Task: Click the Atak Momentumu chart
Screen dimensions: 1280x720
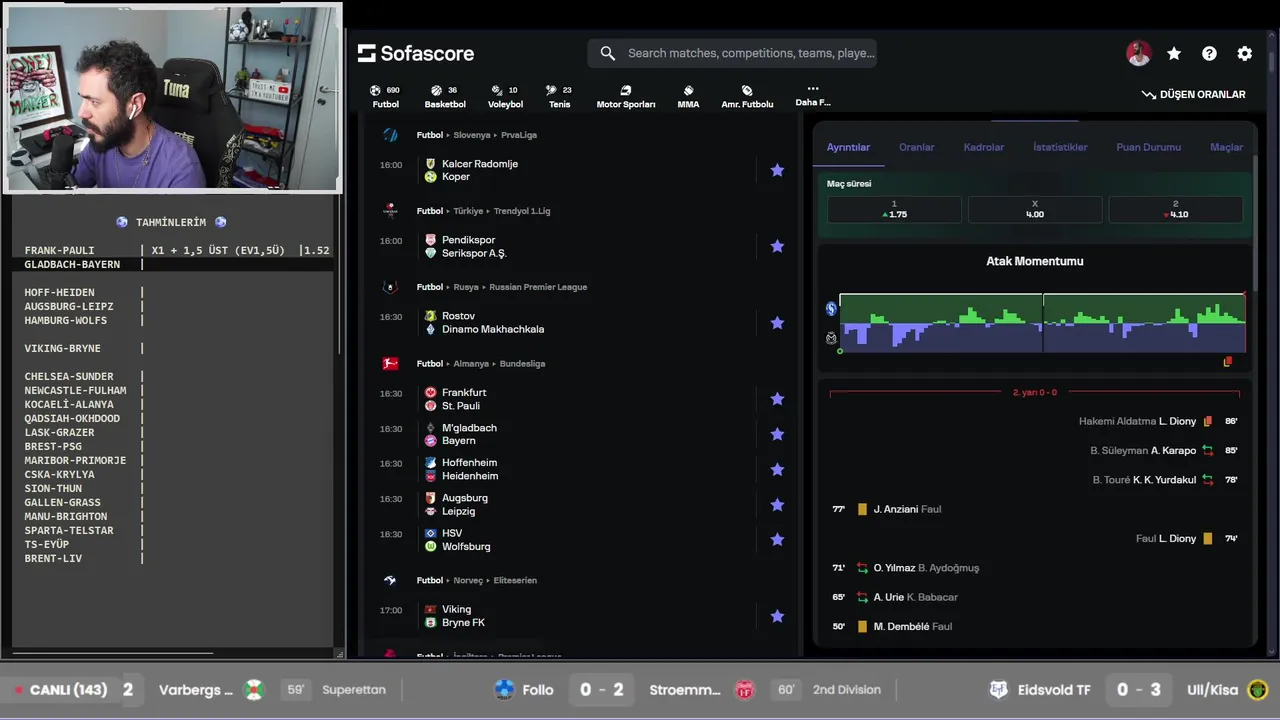Action: click(1042, 323)
